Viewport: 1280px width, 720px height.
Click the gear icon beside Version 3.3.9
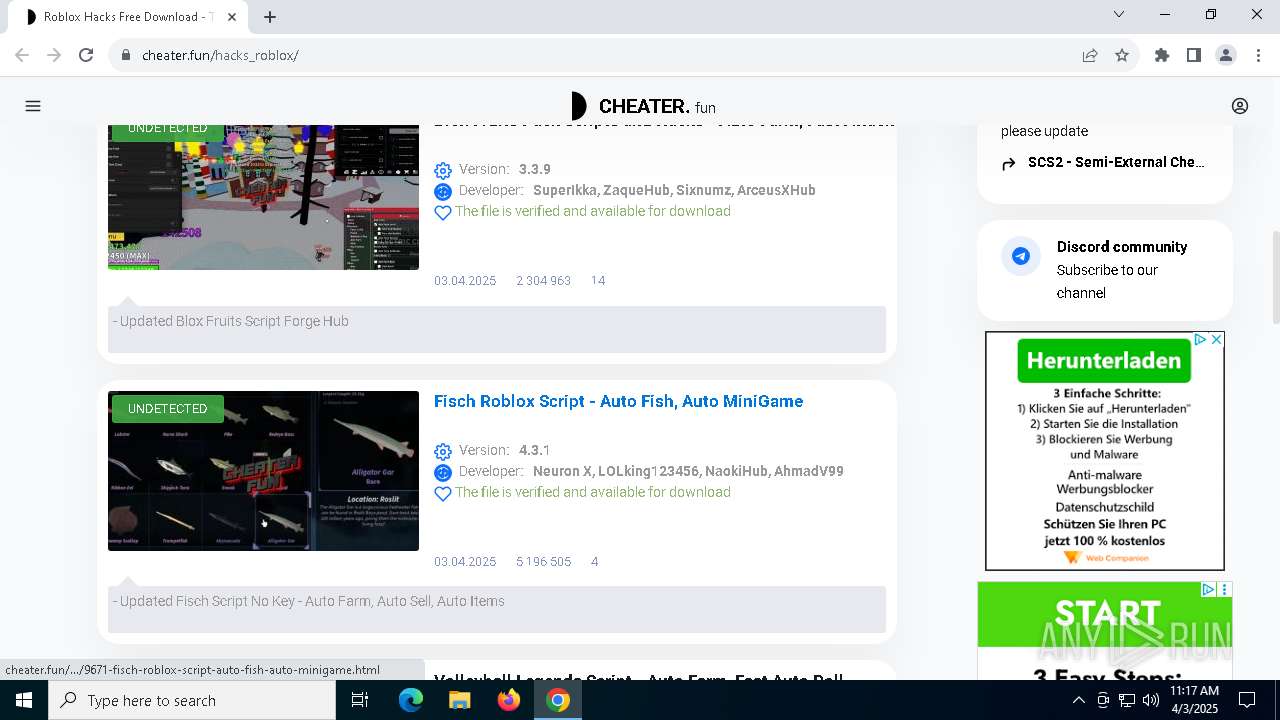click(x=443, y=171)
